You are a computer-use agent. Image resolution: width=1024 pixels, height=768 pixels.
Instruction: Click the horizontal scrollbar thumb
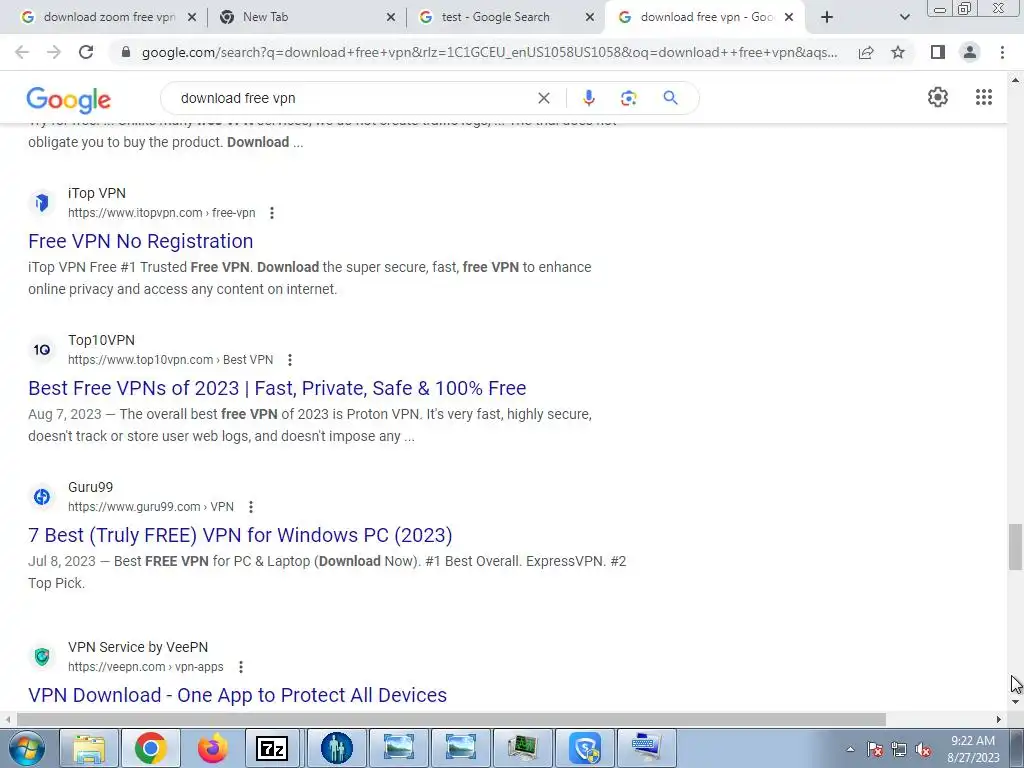point(451,719)
